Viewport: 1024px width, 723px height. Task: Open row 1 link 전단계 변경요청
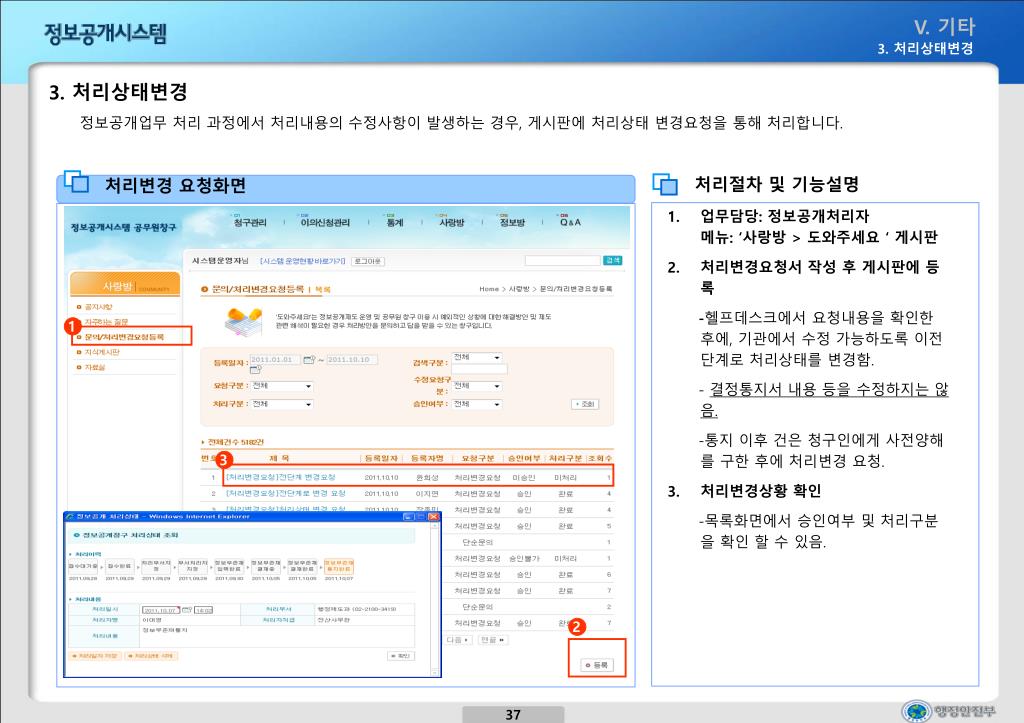(281, 477)
